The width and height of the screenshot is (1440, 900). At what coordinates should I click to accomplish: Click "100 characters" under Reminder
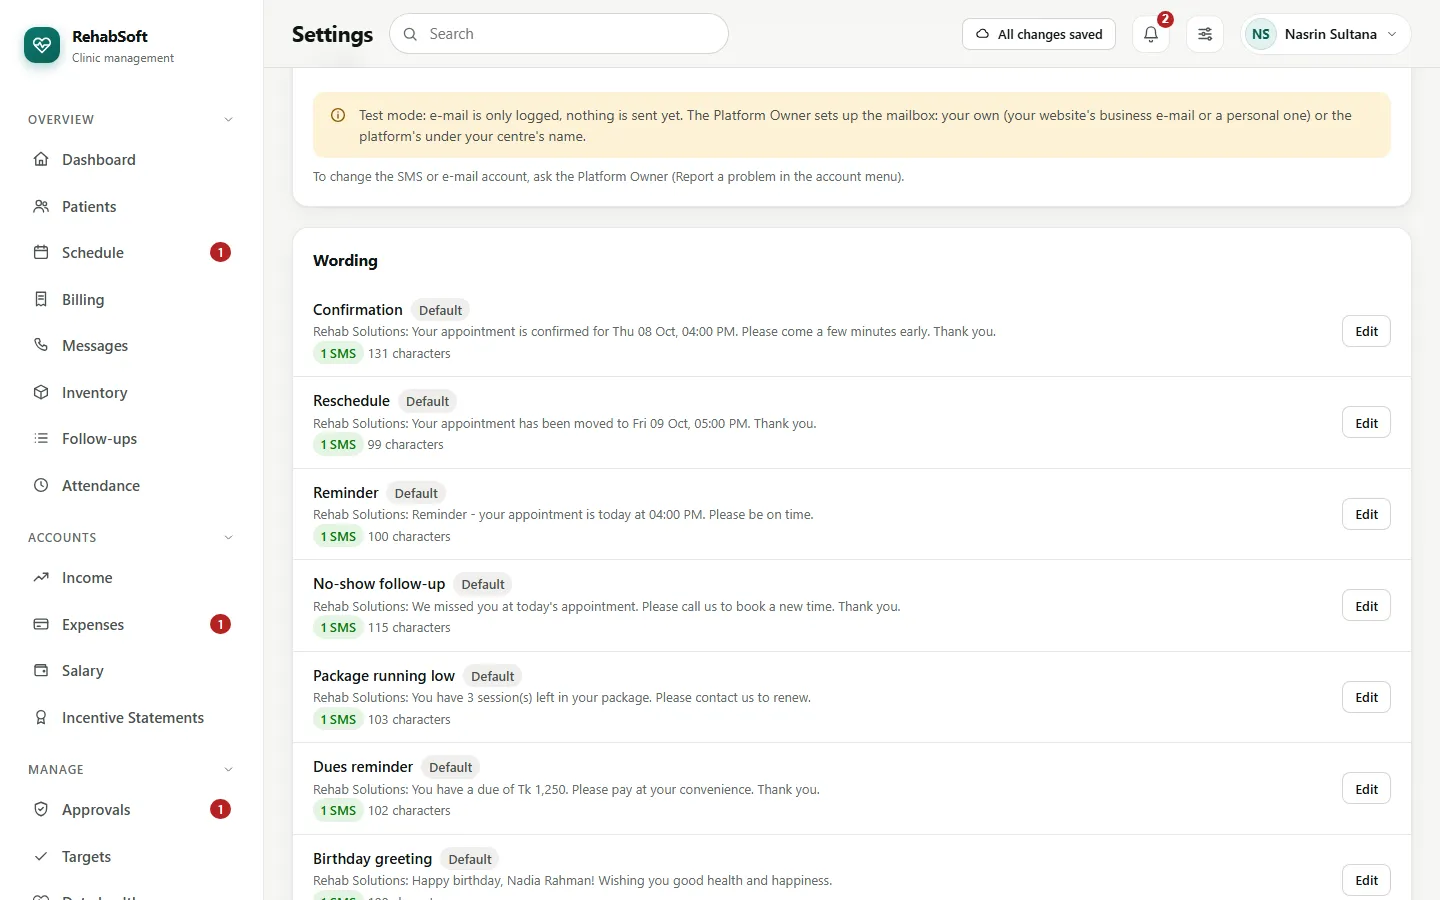(409, 537)
